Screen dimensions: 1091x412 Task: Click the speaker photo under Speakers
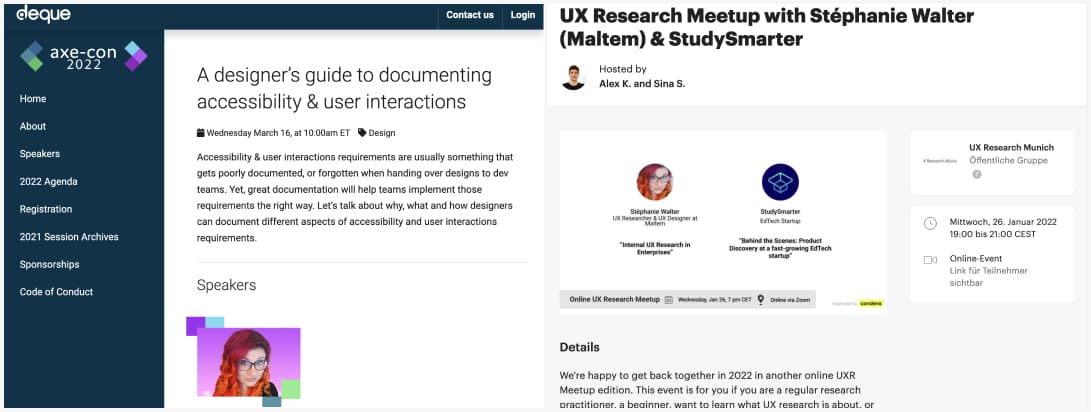click(x=247, y=362)
